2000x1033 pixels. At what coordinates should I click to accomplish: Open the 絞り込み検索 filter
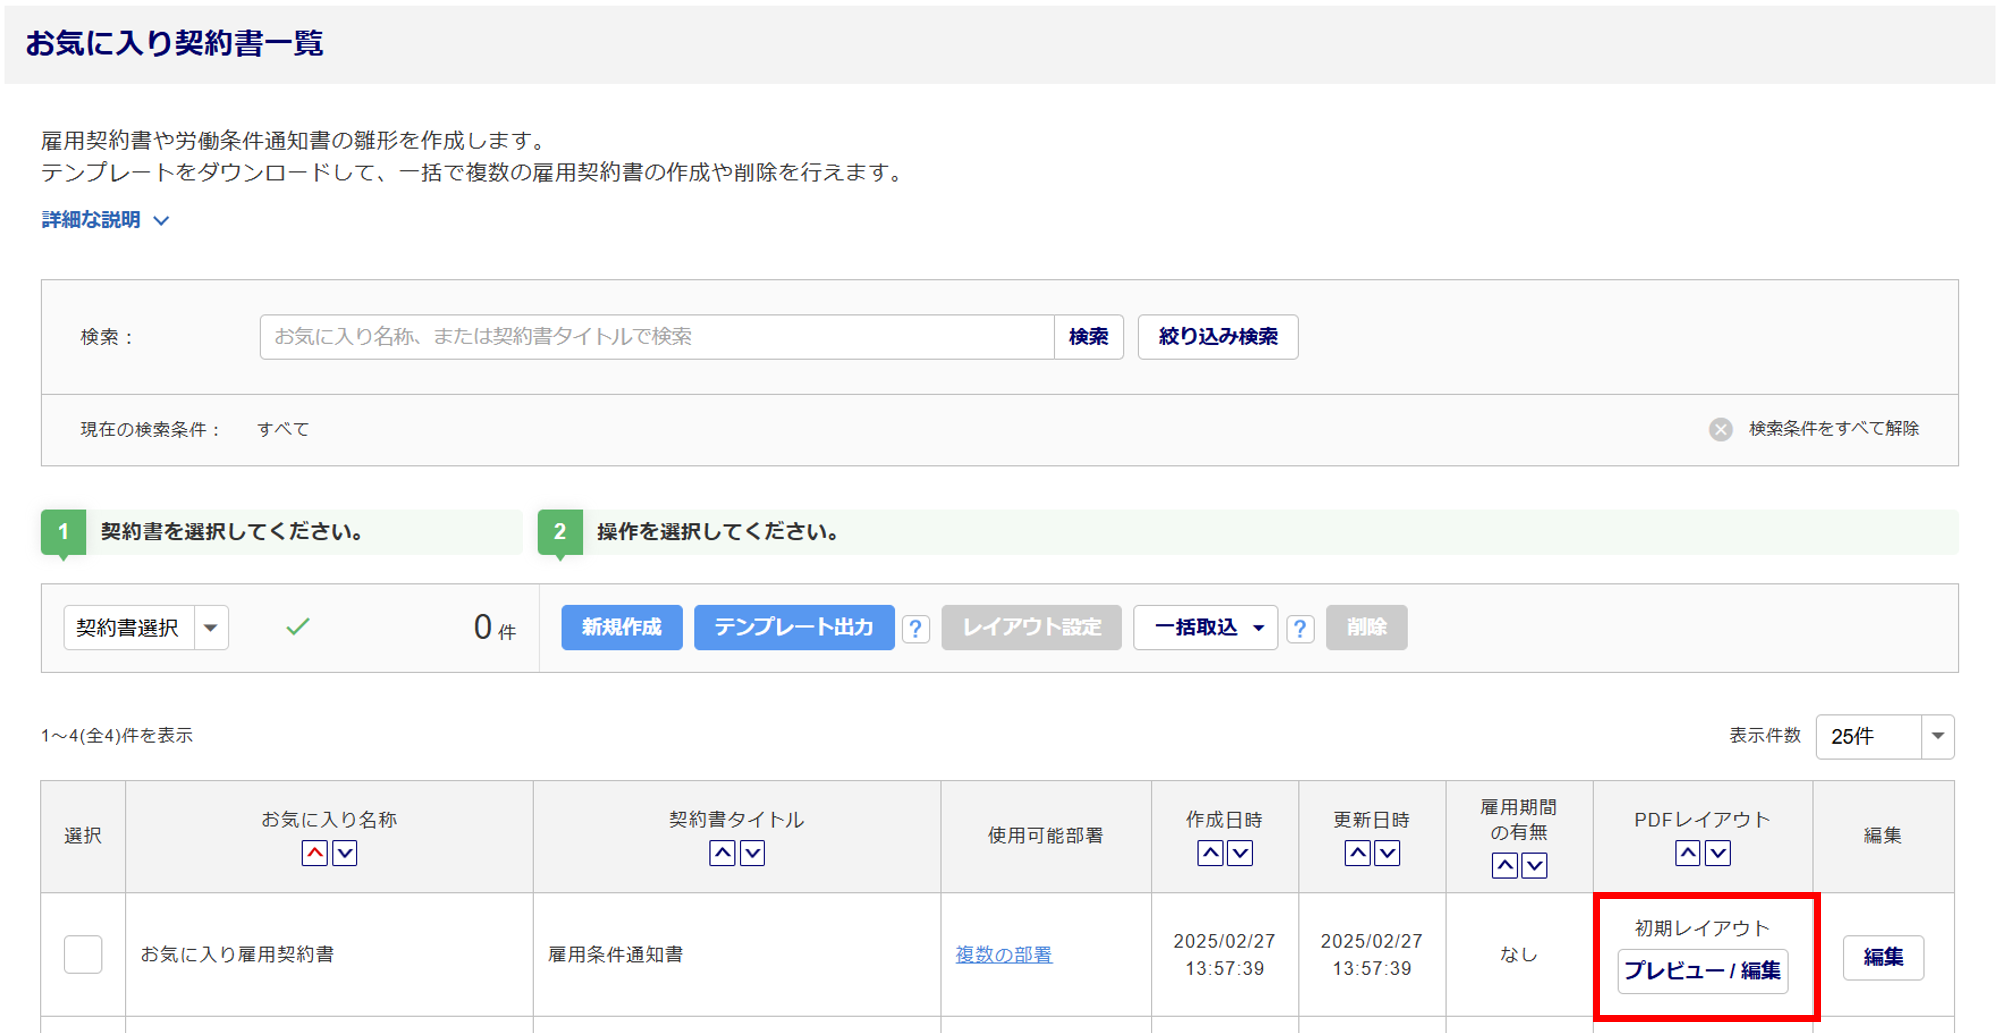click(1217, 337)
